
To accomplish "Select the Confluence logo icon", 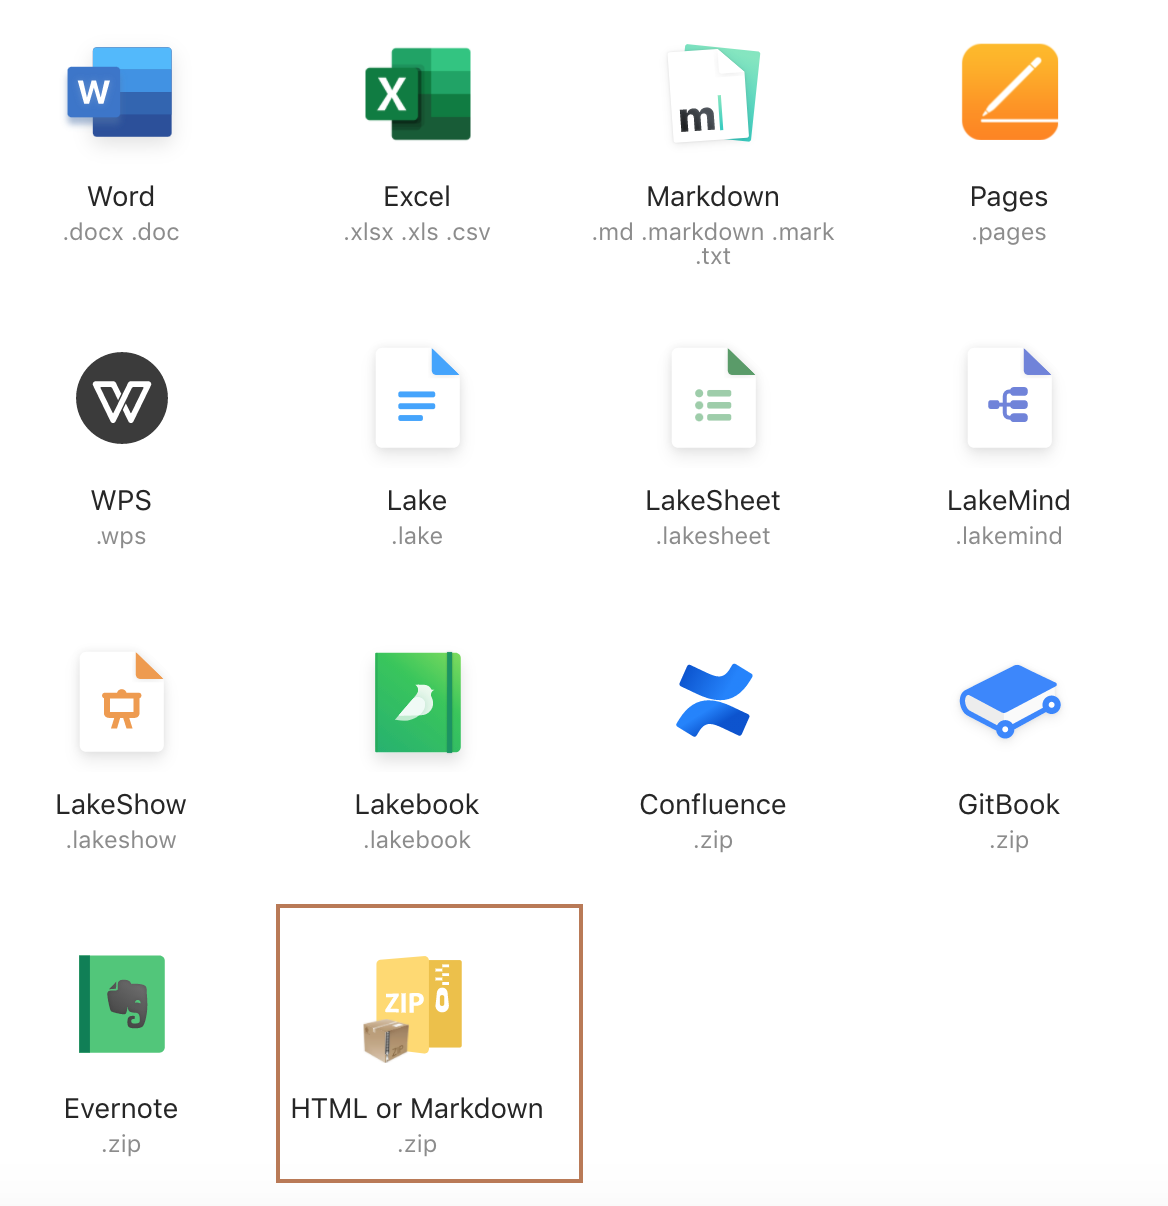I will tap(714, 700).
